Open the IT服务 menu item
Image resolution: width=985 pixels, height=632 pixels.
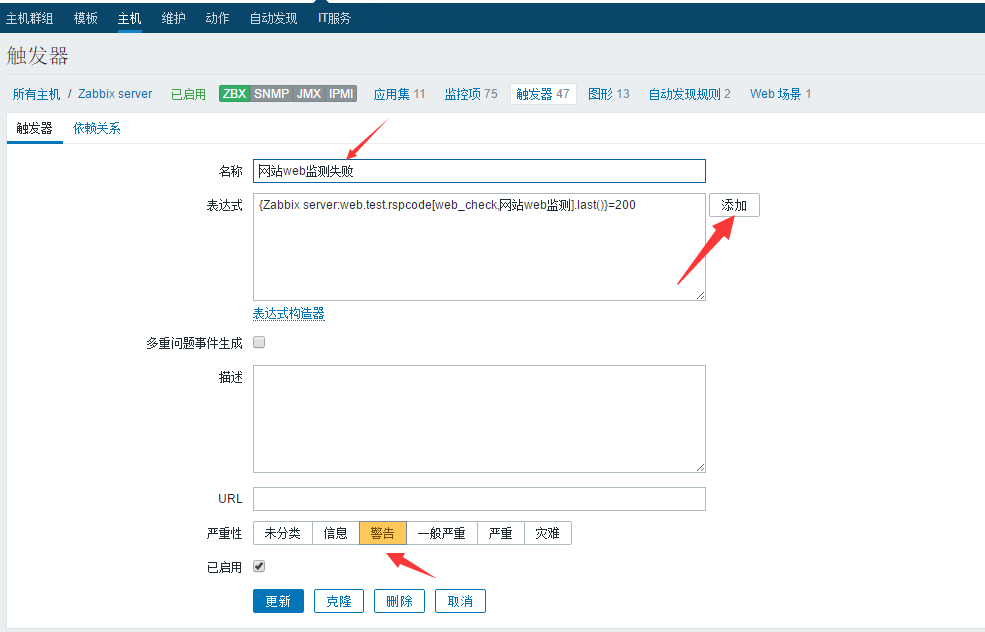point(334,18)
